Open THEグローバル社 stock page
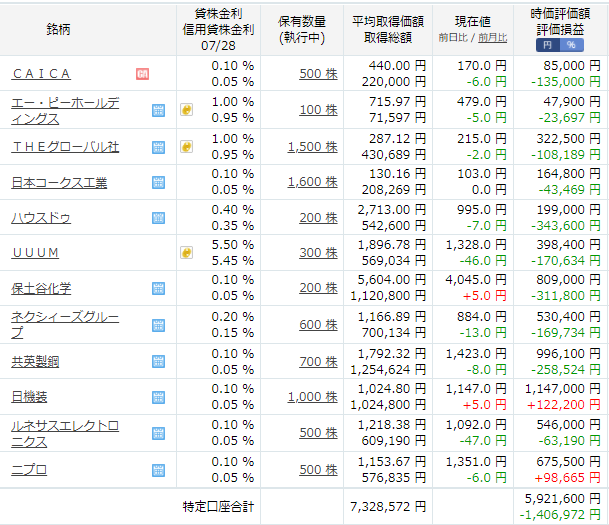This screenshot has width=609, height=525. coord(65,147)
